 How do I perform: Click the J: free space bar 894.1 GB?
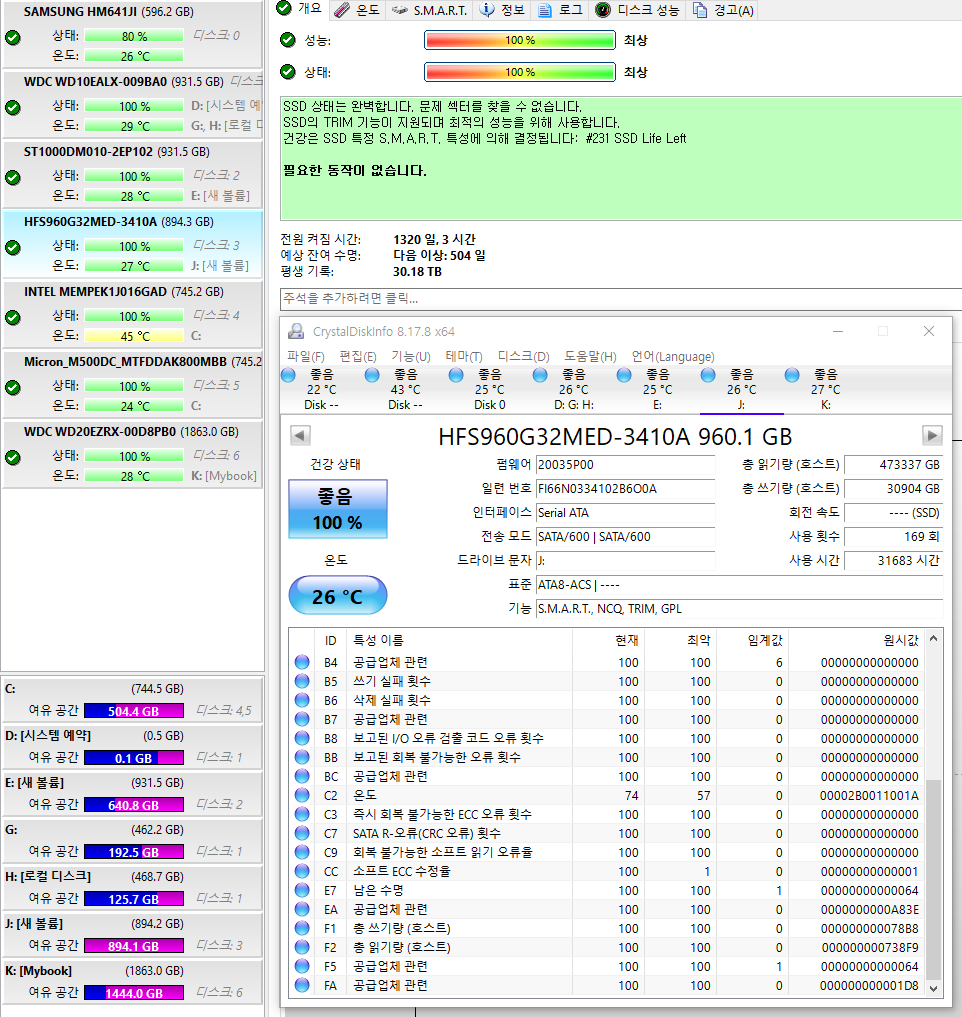click(x=134, y=946)
